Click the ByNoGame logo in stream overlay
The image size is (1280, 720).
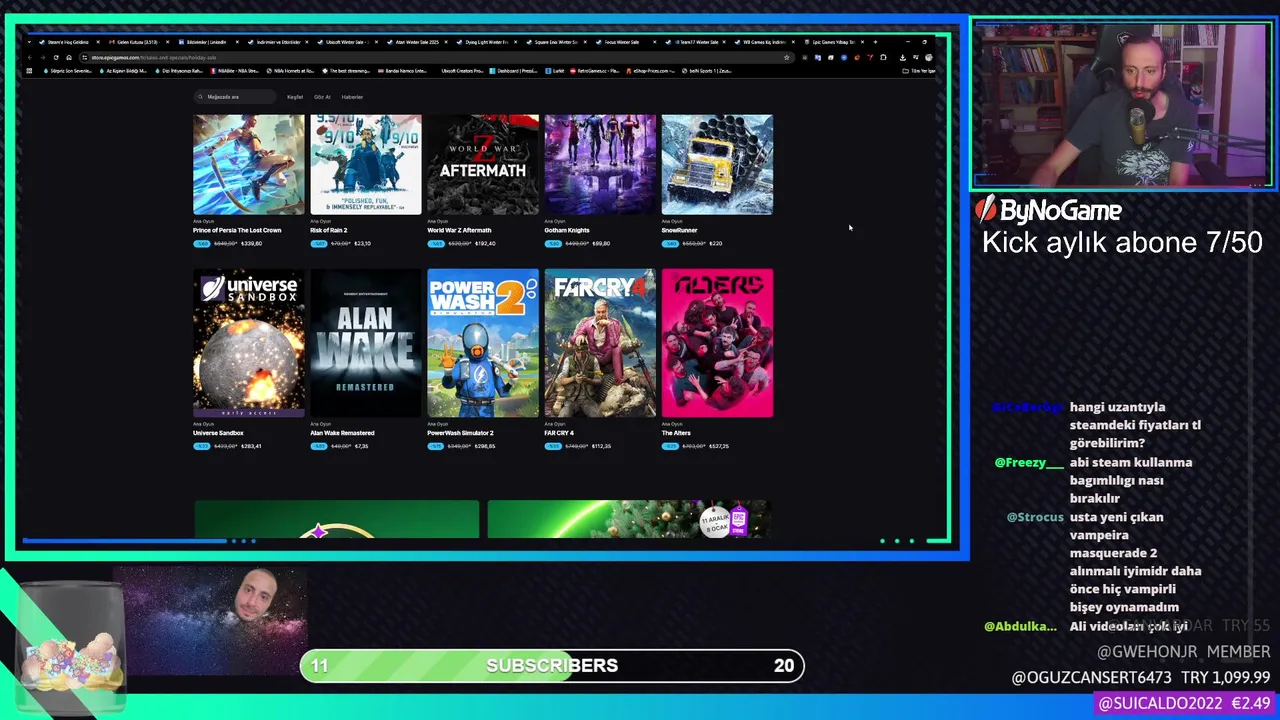[1048, 210]
